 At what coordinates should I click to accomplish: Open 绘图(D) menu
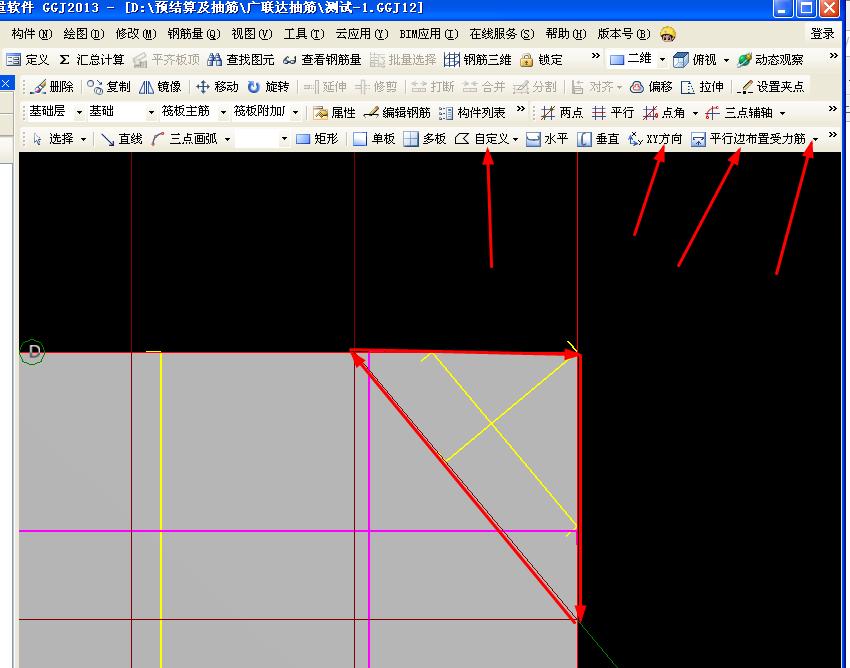coord(83,34)
